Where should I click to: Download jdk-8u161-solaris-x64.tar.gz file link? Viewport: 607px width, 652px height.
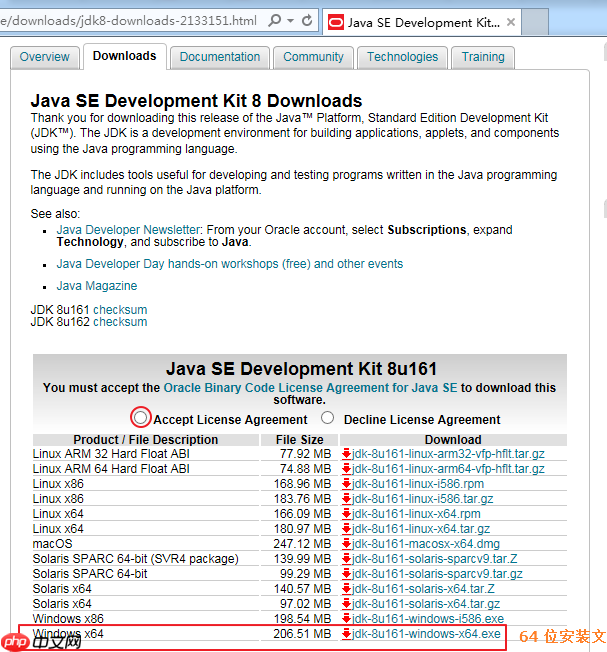point(426,604)
